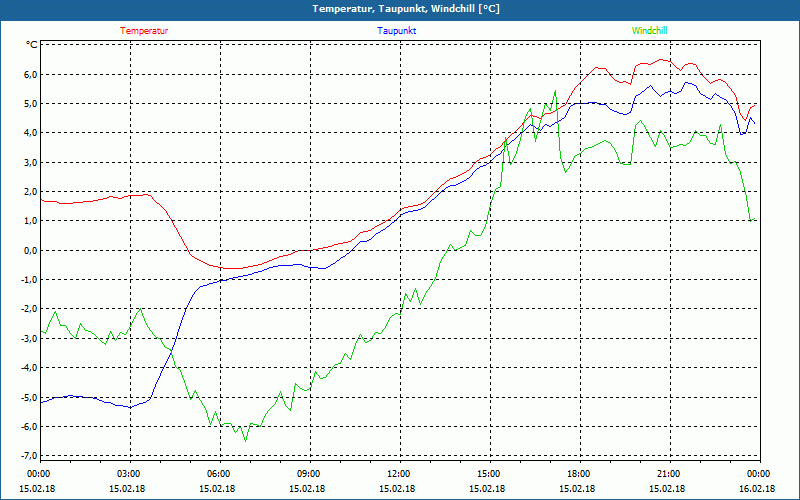Click the 15:00 time axis label

[488, 474]
